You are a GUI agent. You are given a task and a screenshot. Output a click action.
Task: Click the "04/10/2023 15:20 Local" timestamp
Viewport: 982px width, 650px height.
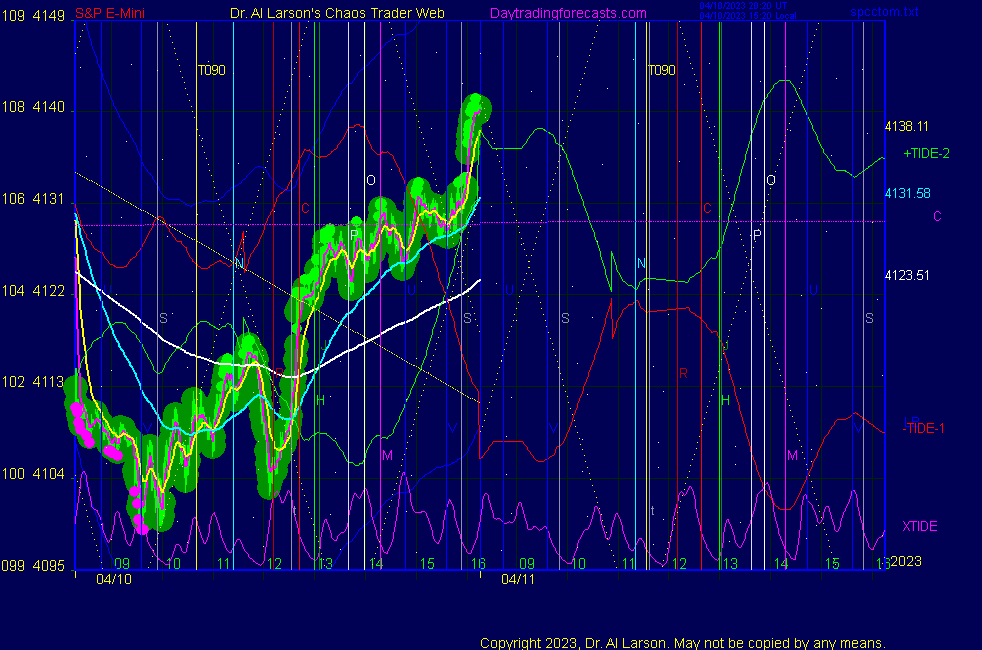[x=748, y=16]
